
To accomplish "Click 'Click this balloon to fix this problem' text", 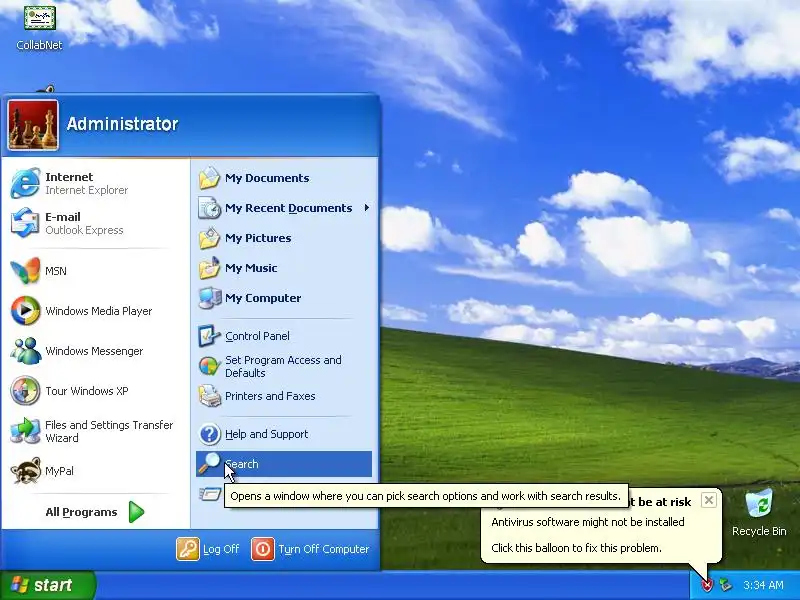I will coord(577,548).
